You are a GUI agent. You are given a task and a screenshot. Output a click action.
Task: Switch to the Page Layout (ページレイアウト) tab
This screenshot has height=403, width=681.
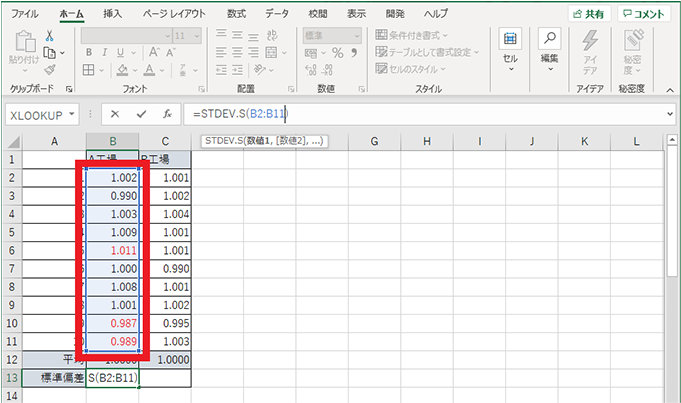pos(175,14)
